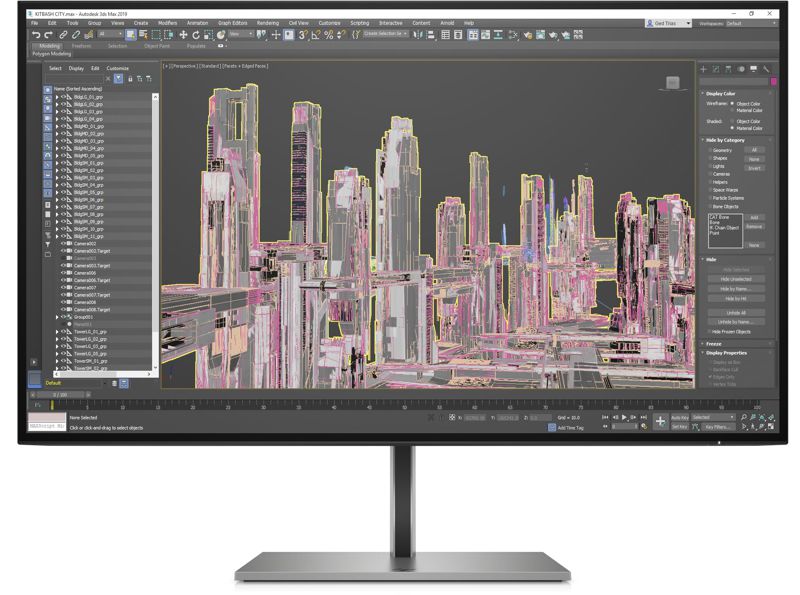Image resolution: width=800 pixels, height=595 pixels.
Task: Open the Create tab in the command panel
Action: tap(704, 70)
